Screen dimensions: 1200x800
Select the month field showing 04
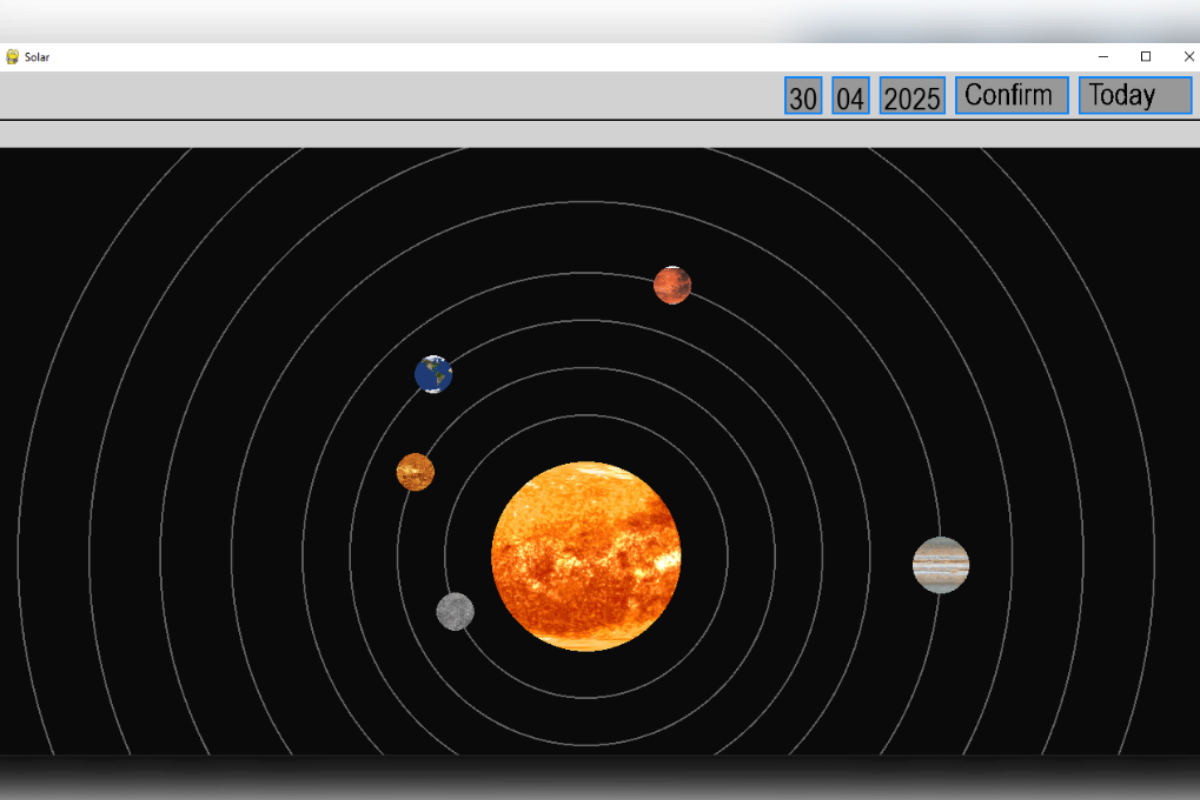click(850, 97)
